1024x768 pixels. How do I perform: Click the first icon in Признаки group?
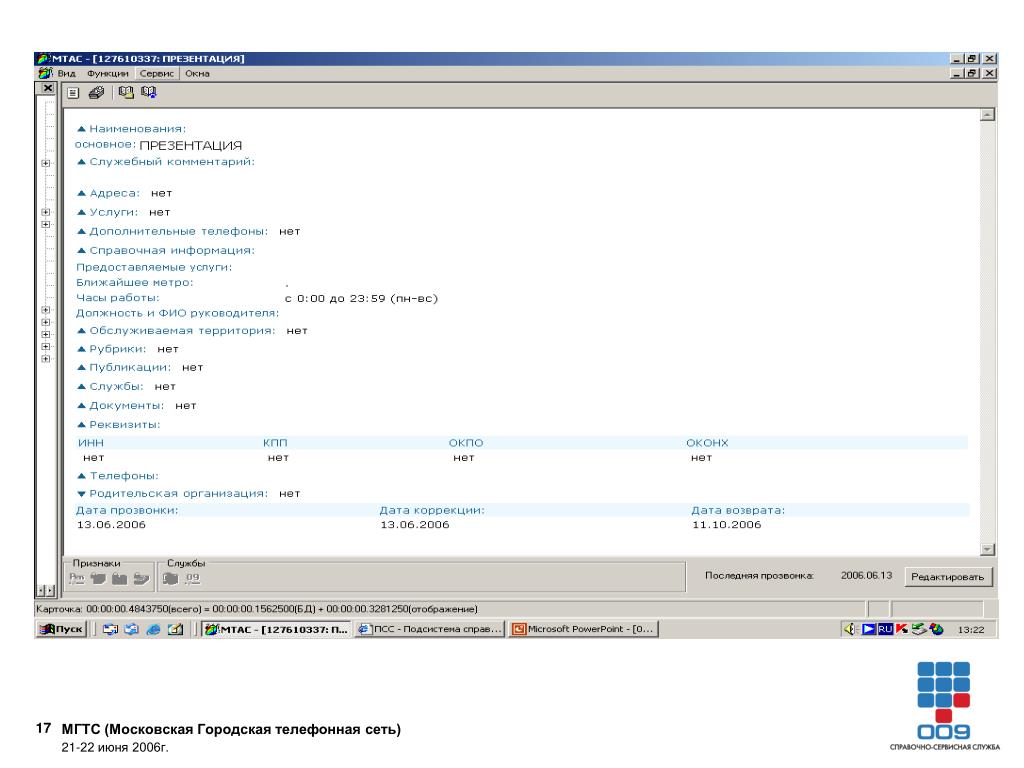pos(77,578)
